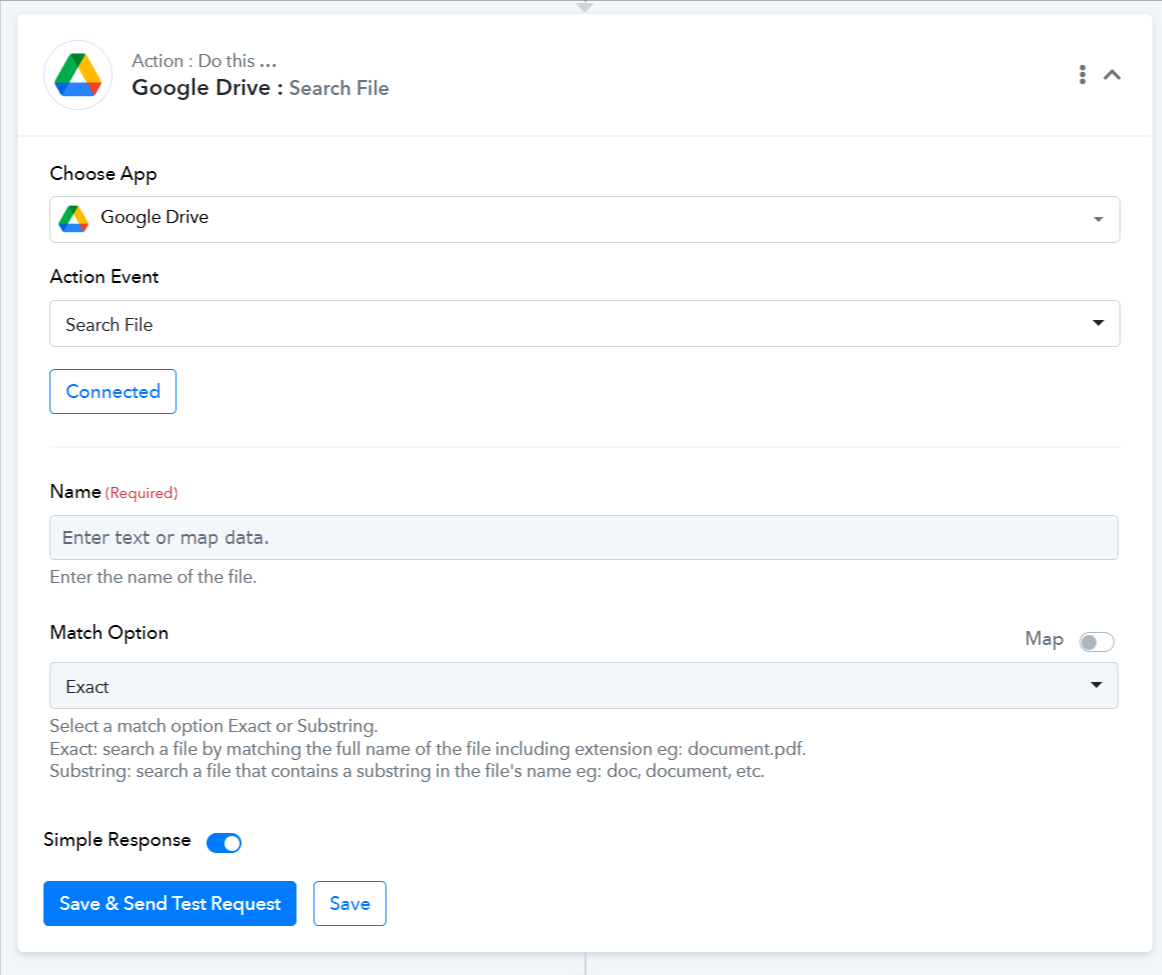Click the Match Option label
The height and width of the screenshot is (975, 1162).
[x=109, y=633]
